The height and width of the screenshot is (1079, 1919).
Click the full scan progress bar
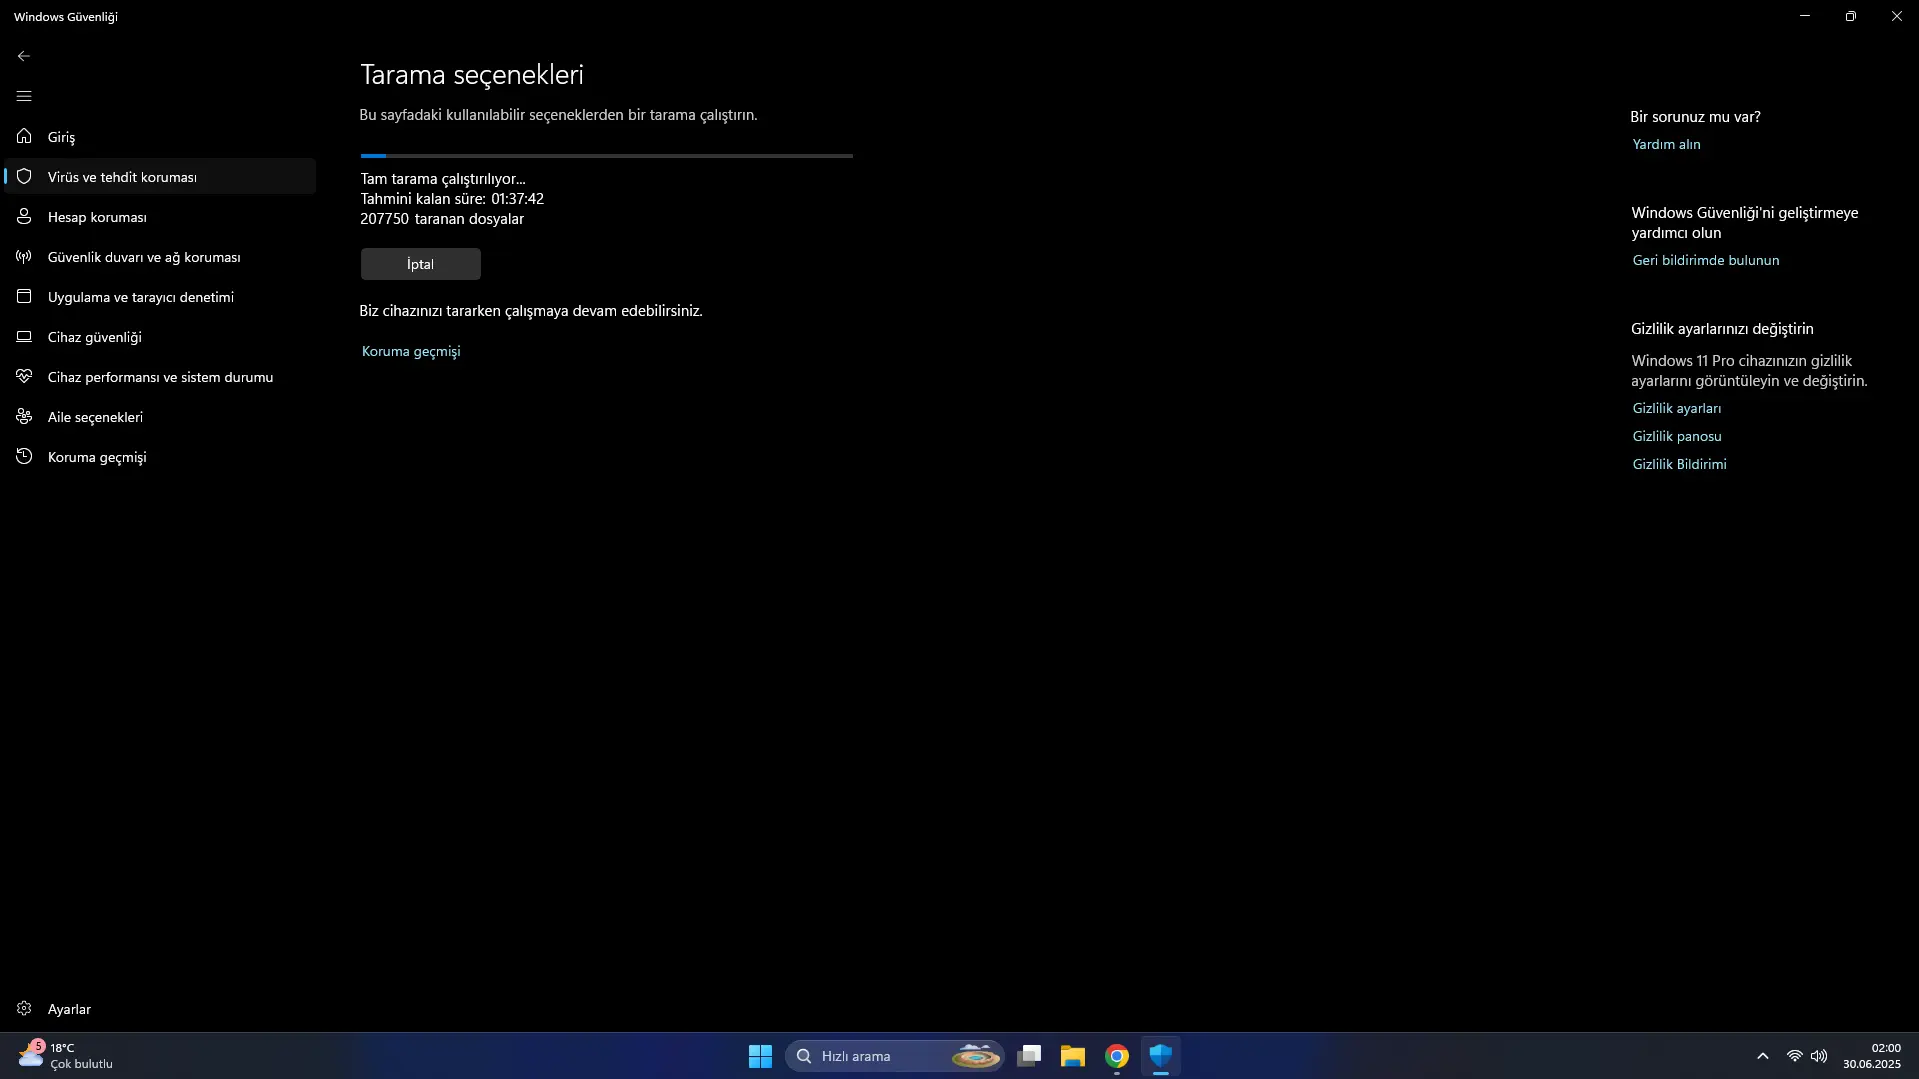607,156
